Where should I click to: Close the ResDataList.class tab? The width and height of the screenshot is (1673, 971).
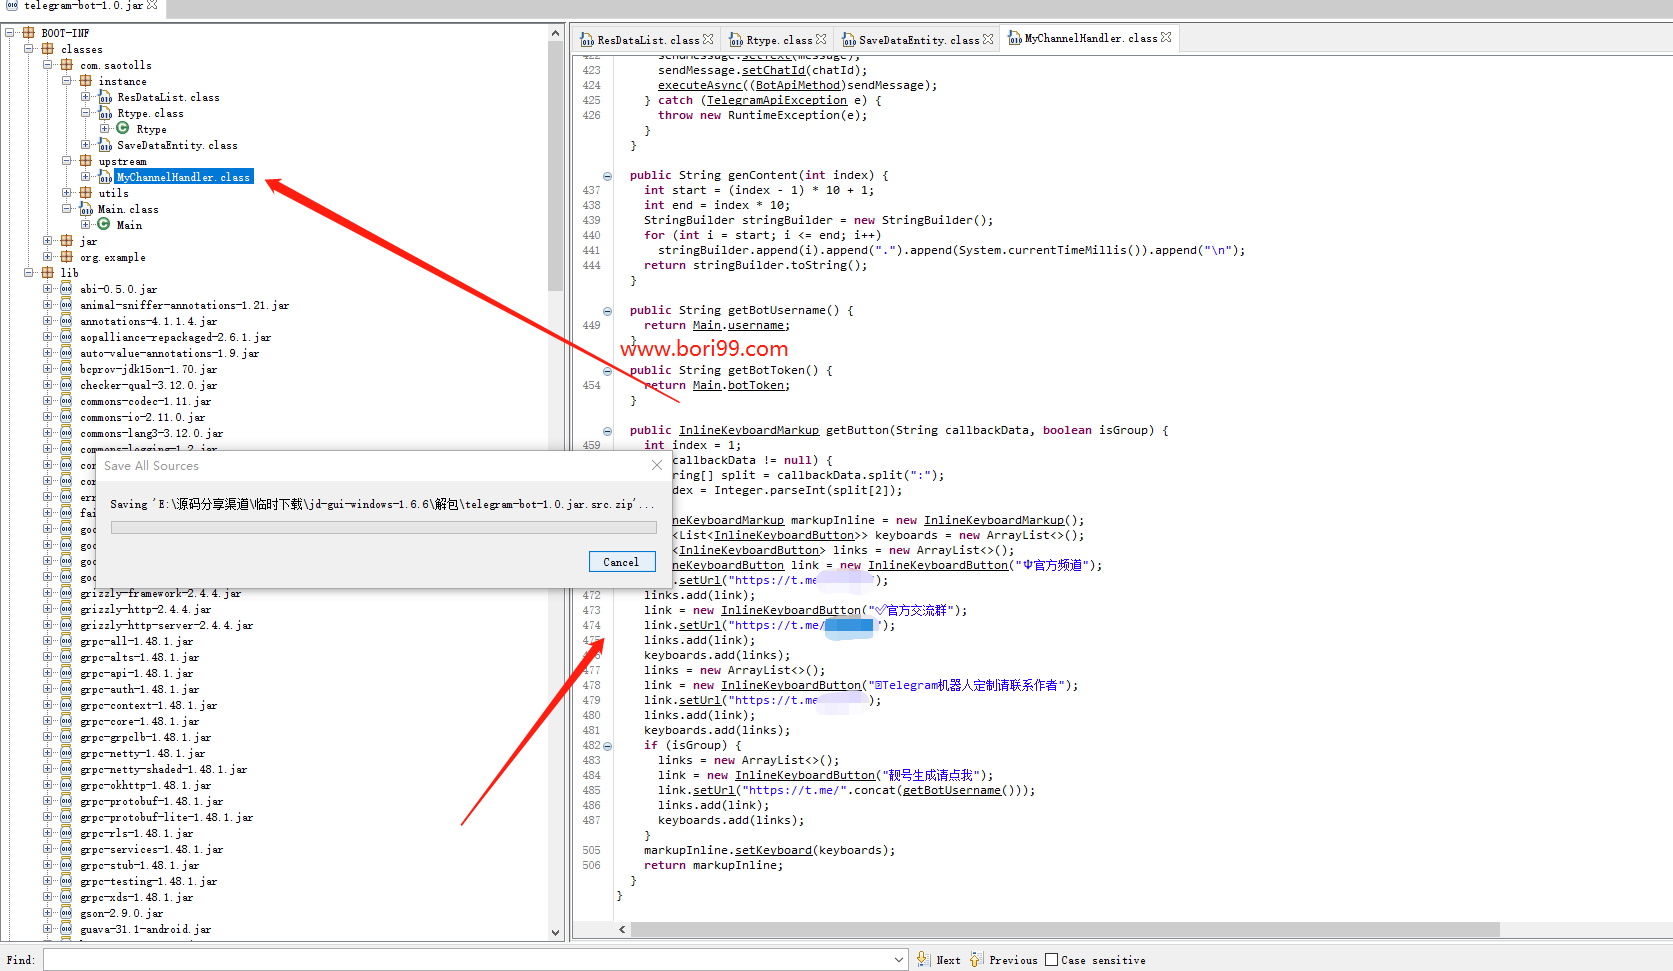[708, 39]
